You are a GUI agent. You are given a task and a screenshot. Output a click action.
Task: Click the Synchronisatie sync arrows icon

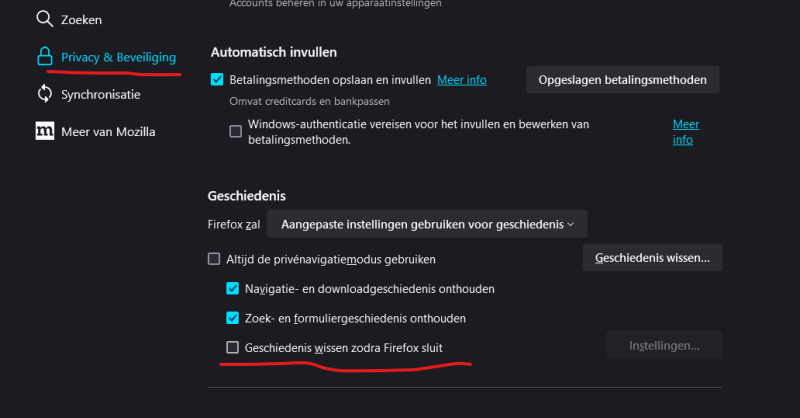coord(44,94)
